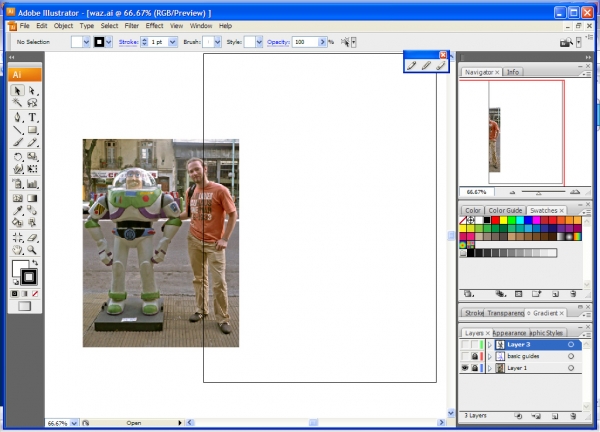Select the Gradient tool in toolbox
The height and width of the screenshot is (432, 600).
32,198
